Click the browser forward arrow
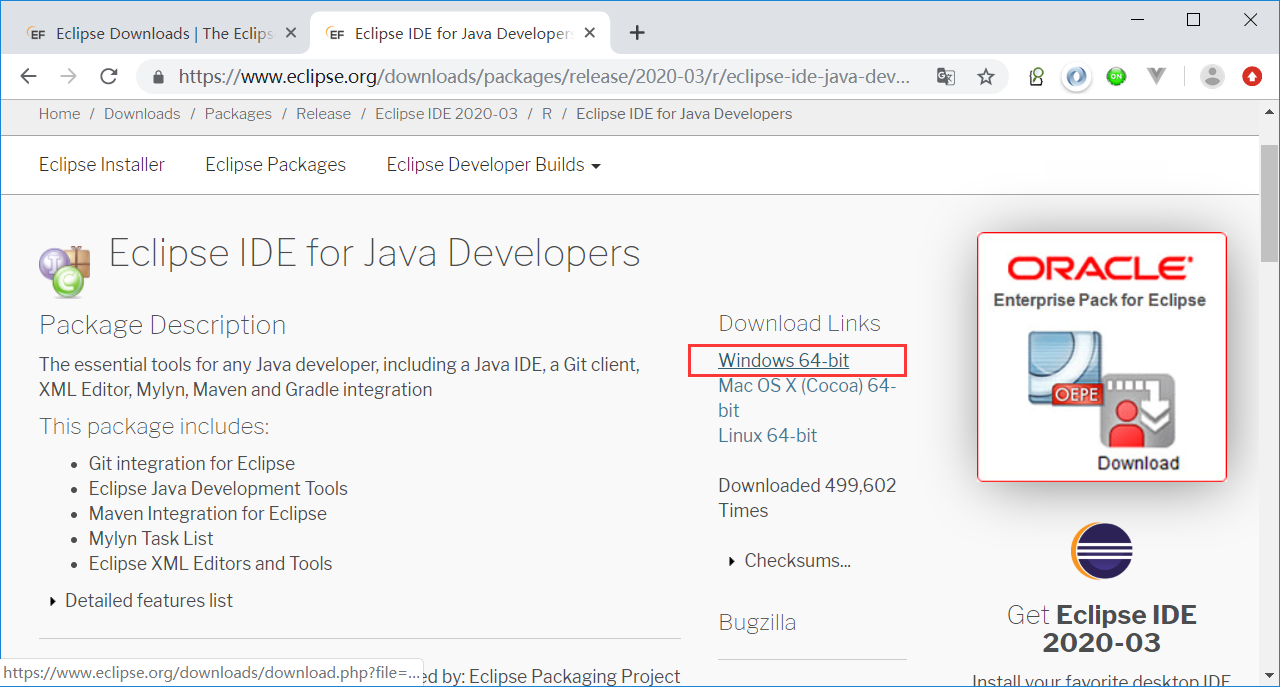This screenshot has width=1280, height=687. 68,76
